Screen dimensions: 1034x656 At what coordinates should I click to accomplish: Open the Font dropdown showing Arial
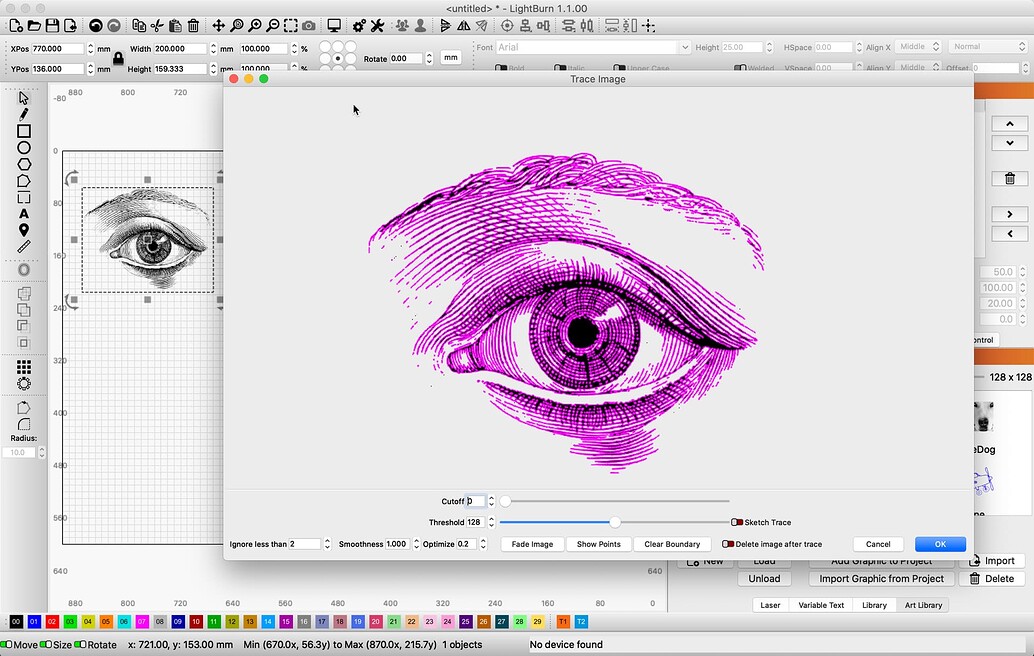[x=593, y=47]
